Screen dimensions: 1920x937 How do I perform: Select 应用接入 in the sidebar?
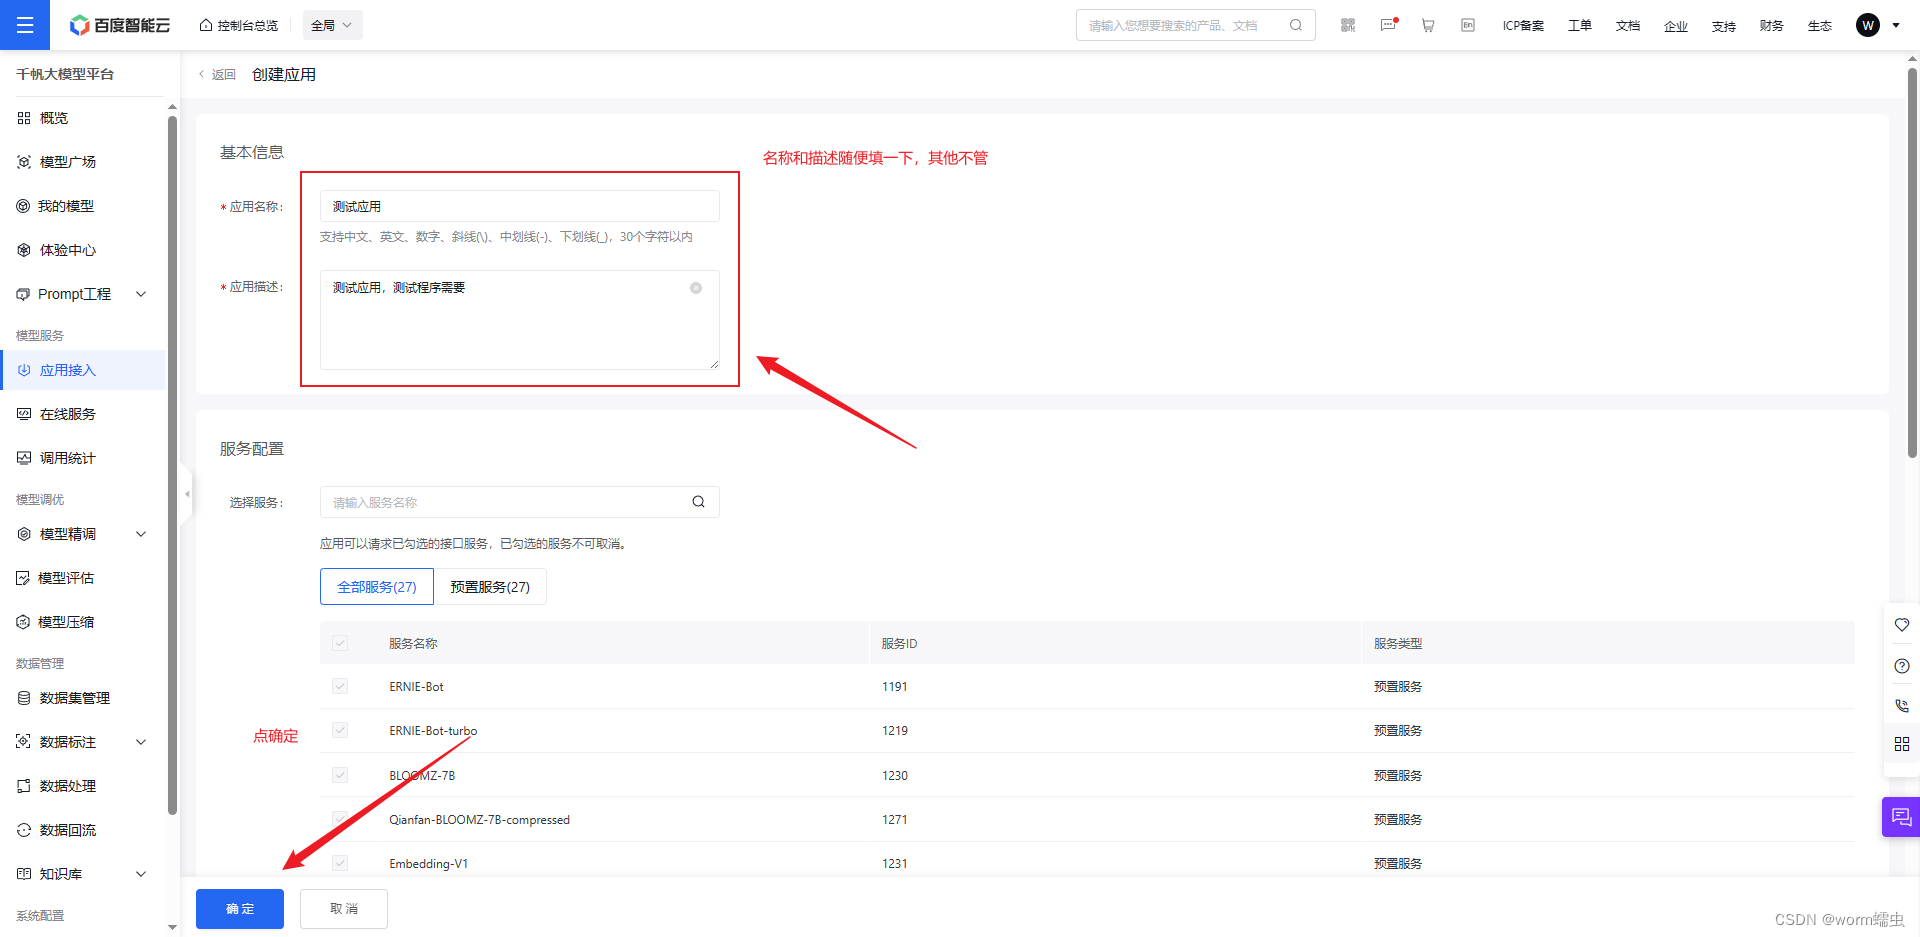coord(82,370)
